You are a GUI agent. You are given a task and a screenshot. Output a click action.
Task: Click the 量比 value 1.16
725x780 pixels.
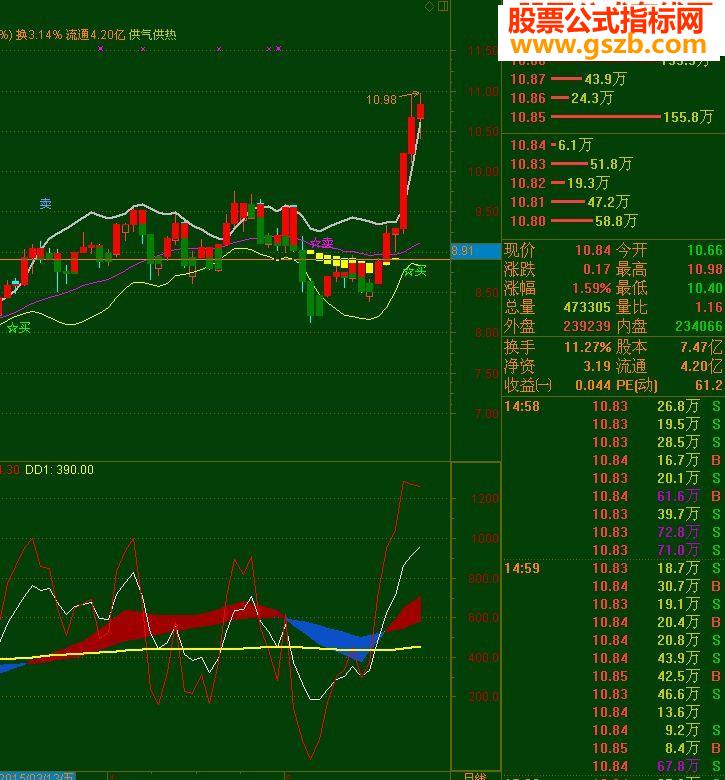(709, 307)
